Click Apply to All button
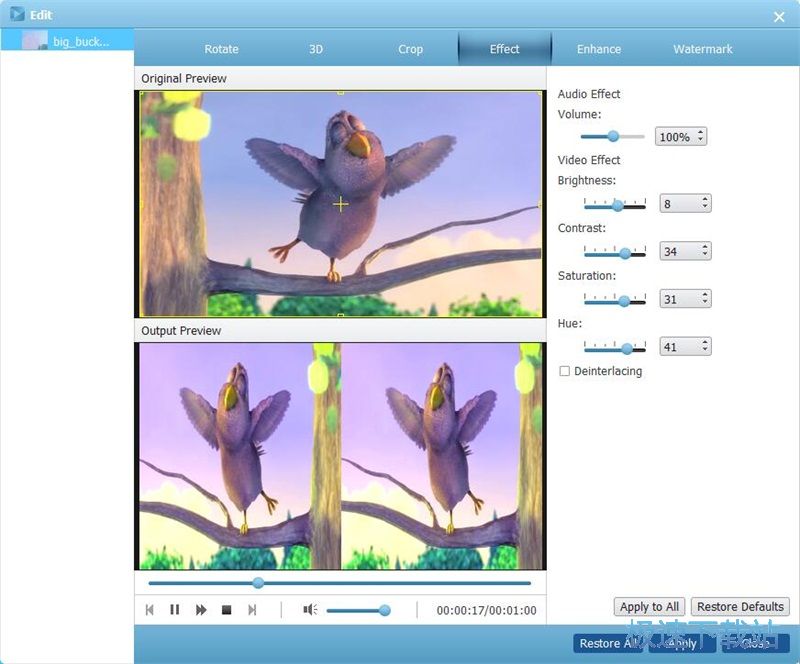The height and width of the screenshot is (664, 800). [649, 607]
